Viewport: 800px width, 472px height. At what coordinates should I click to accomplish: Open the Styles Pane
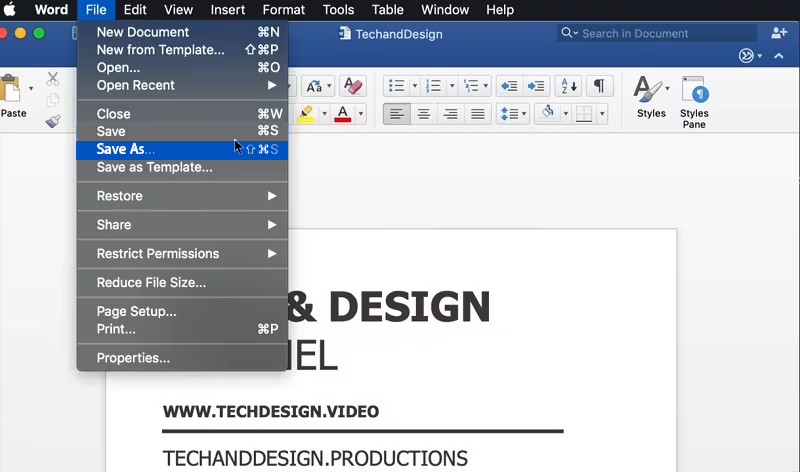pyautogui.click(x=694, y=101)
